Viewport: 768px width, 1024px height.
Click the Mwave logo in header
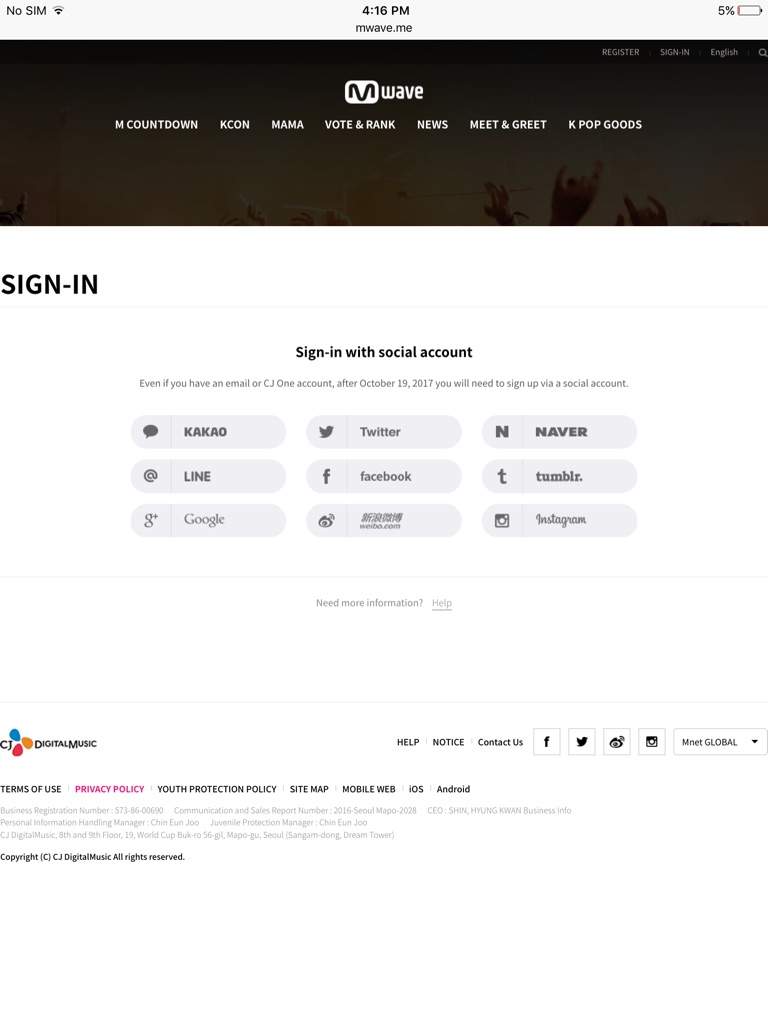pos(384,92)
